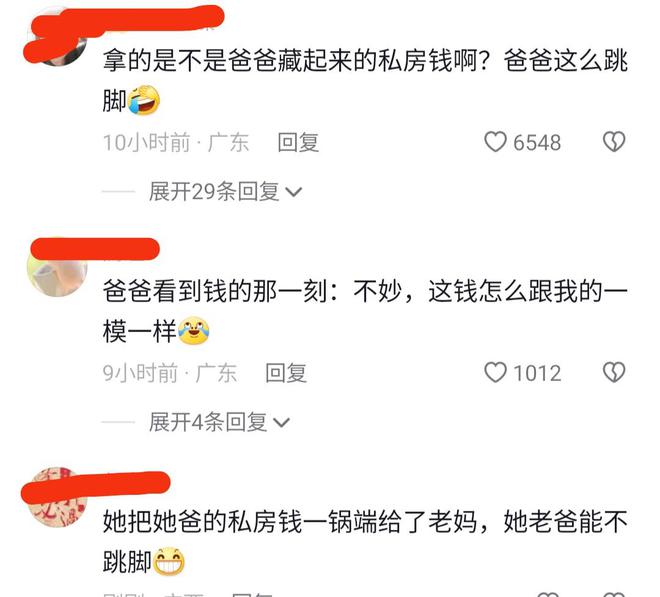This screenshot has width=660, height=597.
Task: Reply to the 10小时前 comment
Action: click(x=298, y=142)
